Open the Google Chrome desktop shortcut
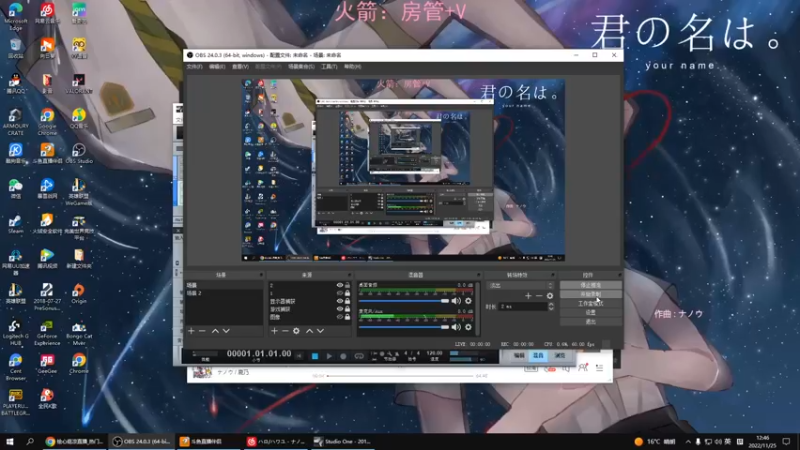800x450 pixels. 47,121
